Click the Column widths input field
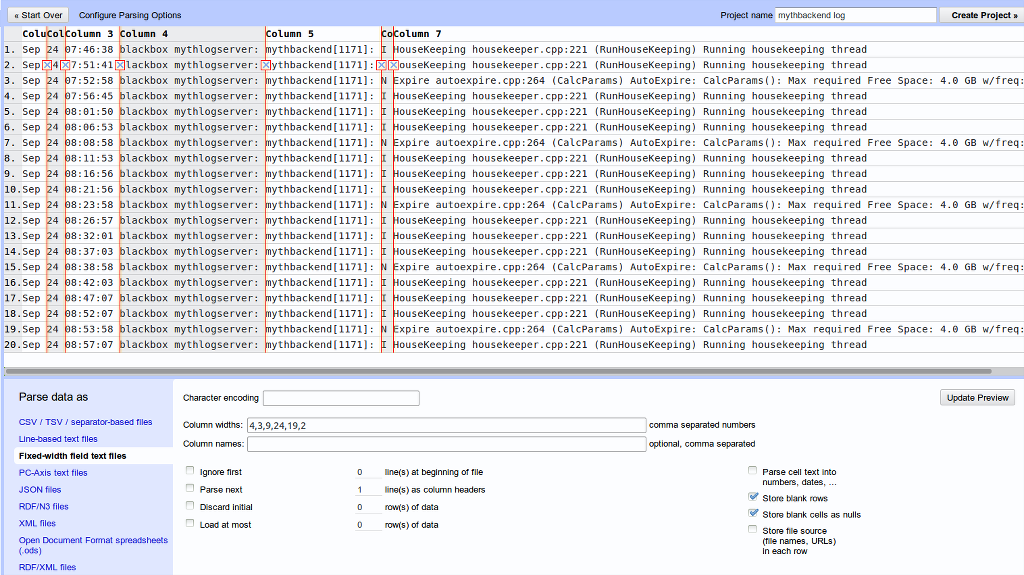 pyautogui.click(x=445, y=425)
